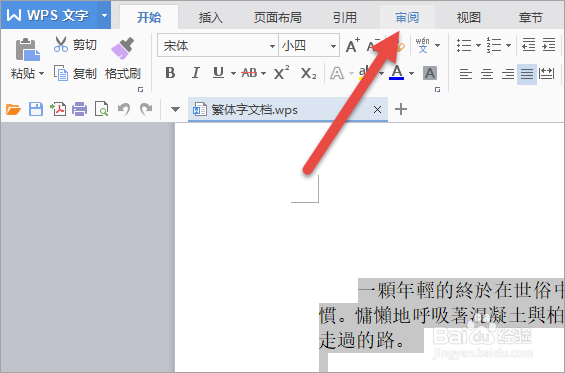Export document to PDF
565x373 pixels.
58,109
